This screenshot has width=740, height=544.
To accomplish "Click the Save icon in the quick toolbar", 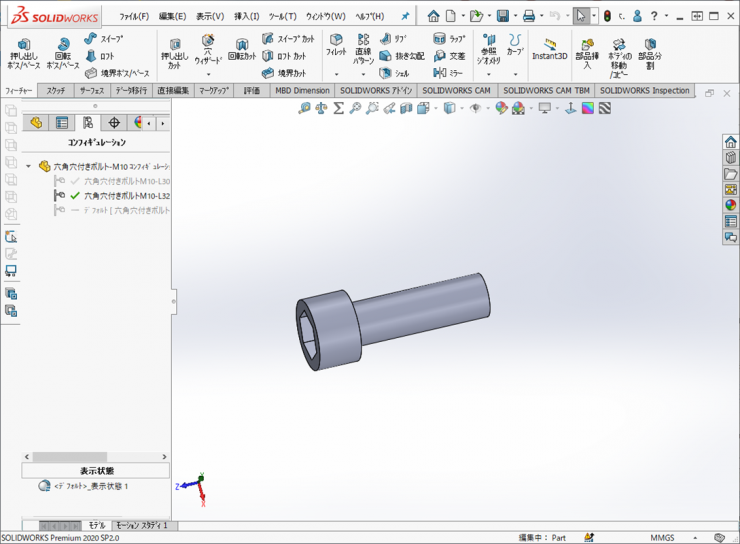I will point(503,16).
